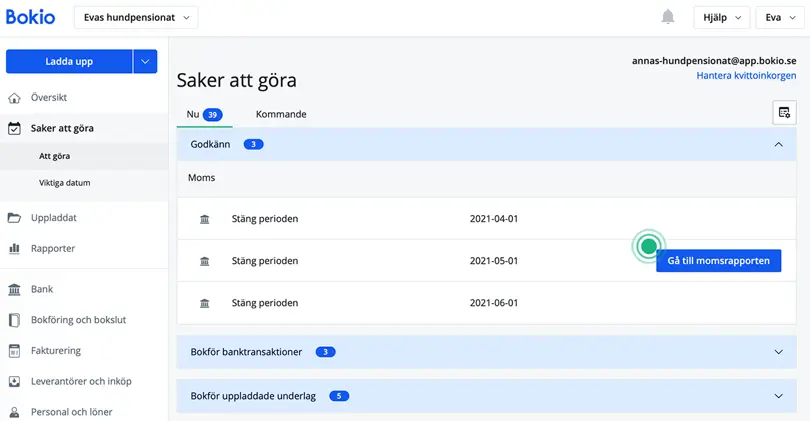Viewport: 810px width, 421px height.
Task: Click the Gå till momsrapporten button
Action: tap(718, 260)
